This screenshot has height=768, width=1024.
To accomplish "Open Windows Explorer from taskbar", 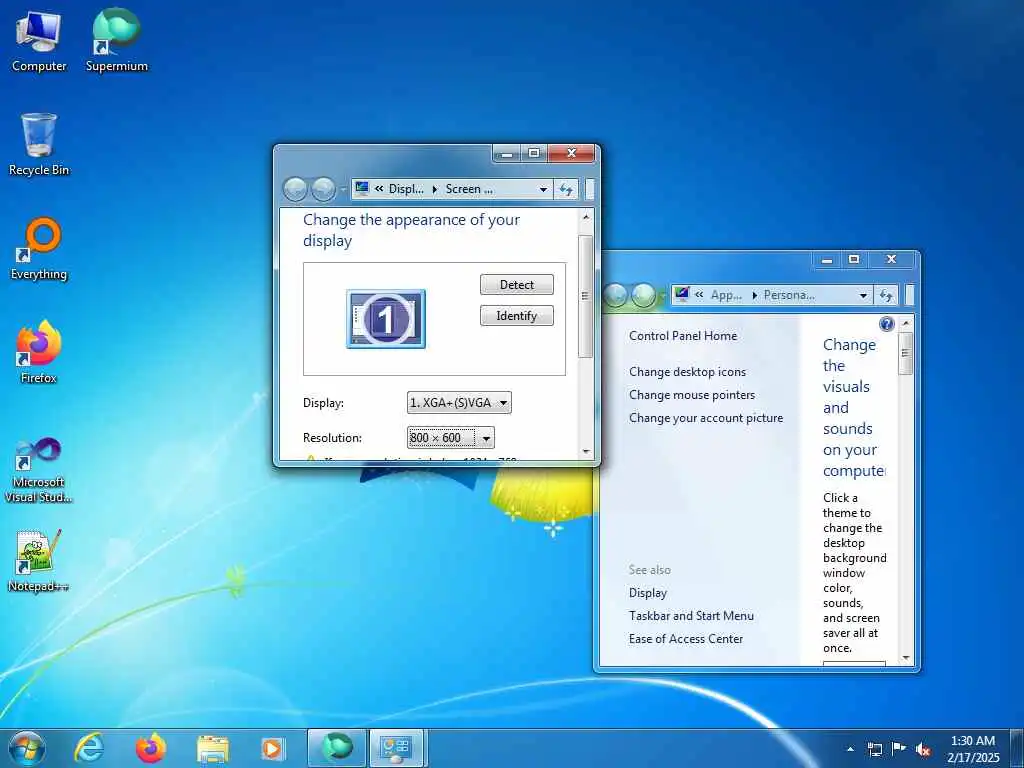I will click(x=213, y=749).
